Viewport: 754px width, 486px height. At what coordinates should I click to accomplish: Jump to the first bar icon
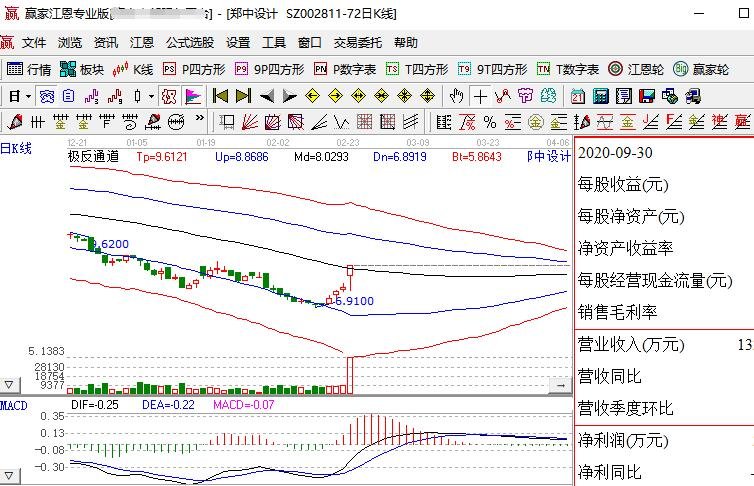pos(220,96)
